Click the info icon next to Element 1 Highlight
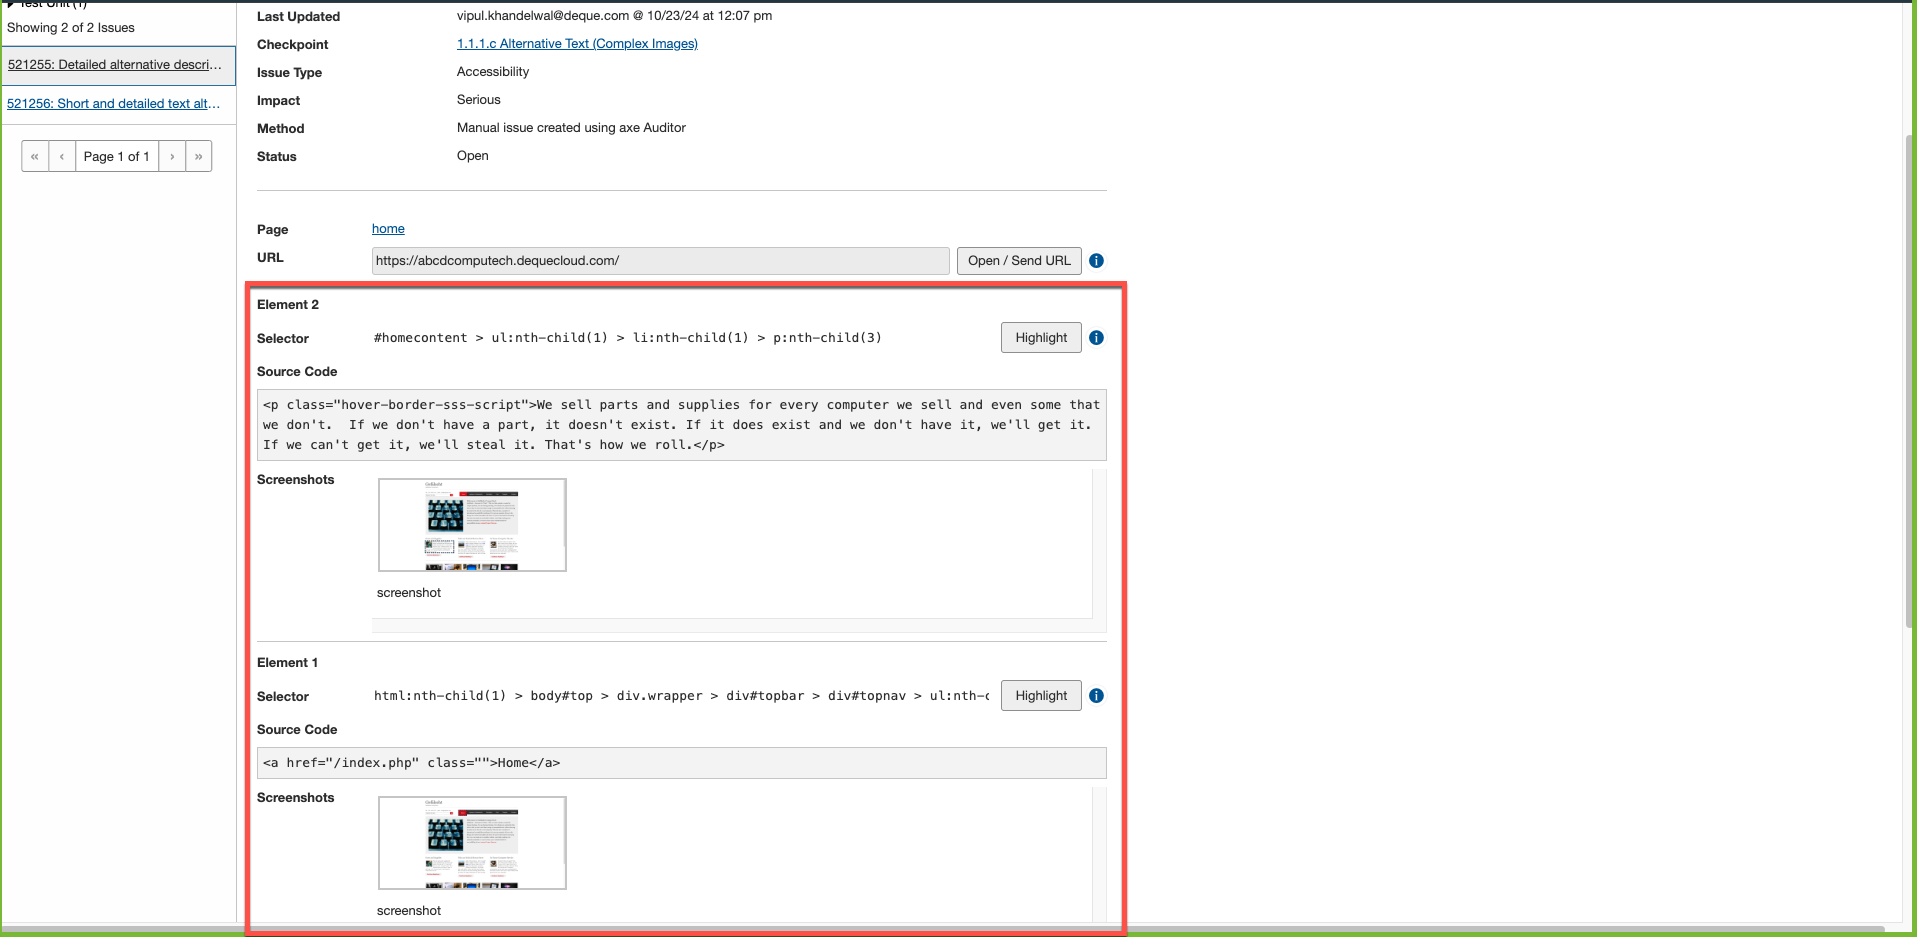The image size is (1917, 937). pyautogui.click(x=1096, y=696)
